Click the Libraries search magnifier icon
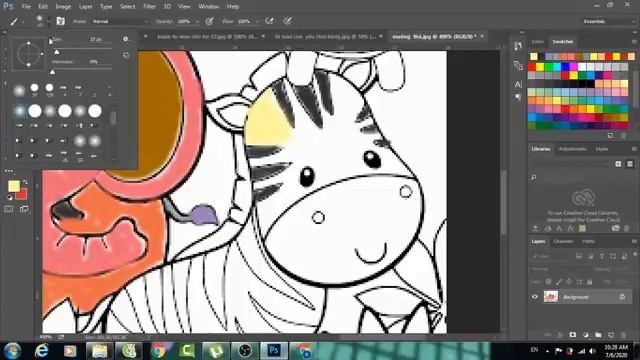 (x=533, y=177)
